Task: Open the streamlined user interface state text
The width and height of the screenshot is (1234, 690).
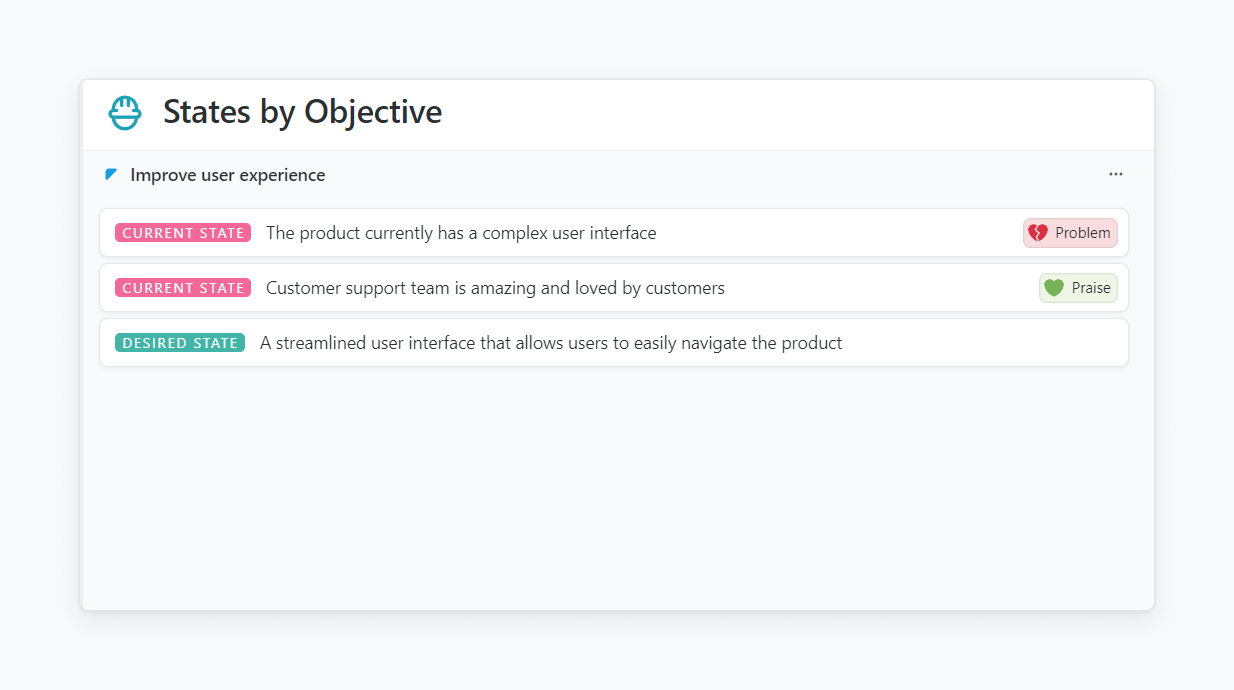Action: [551, 343]
